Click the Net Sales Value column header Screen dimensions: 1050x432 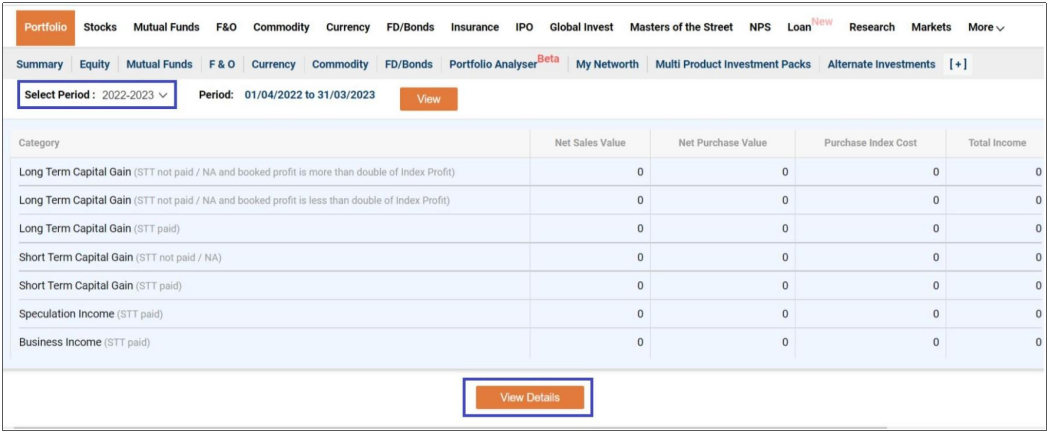click(590, 143)
